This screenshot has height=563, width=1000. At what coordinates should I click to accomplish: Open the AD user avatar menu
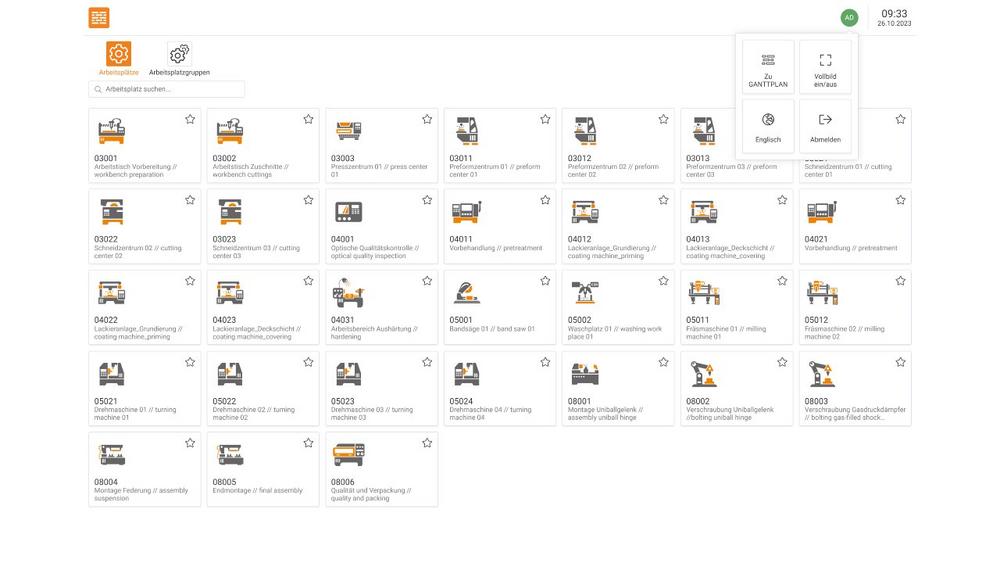pyautogui.click(x=849, y=17)
